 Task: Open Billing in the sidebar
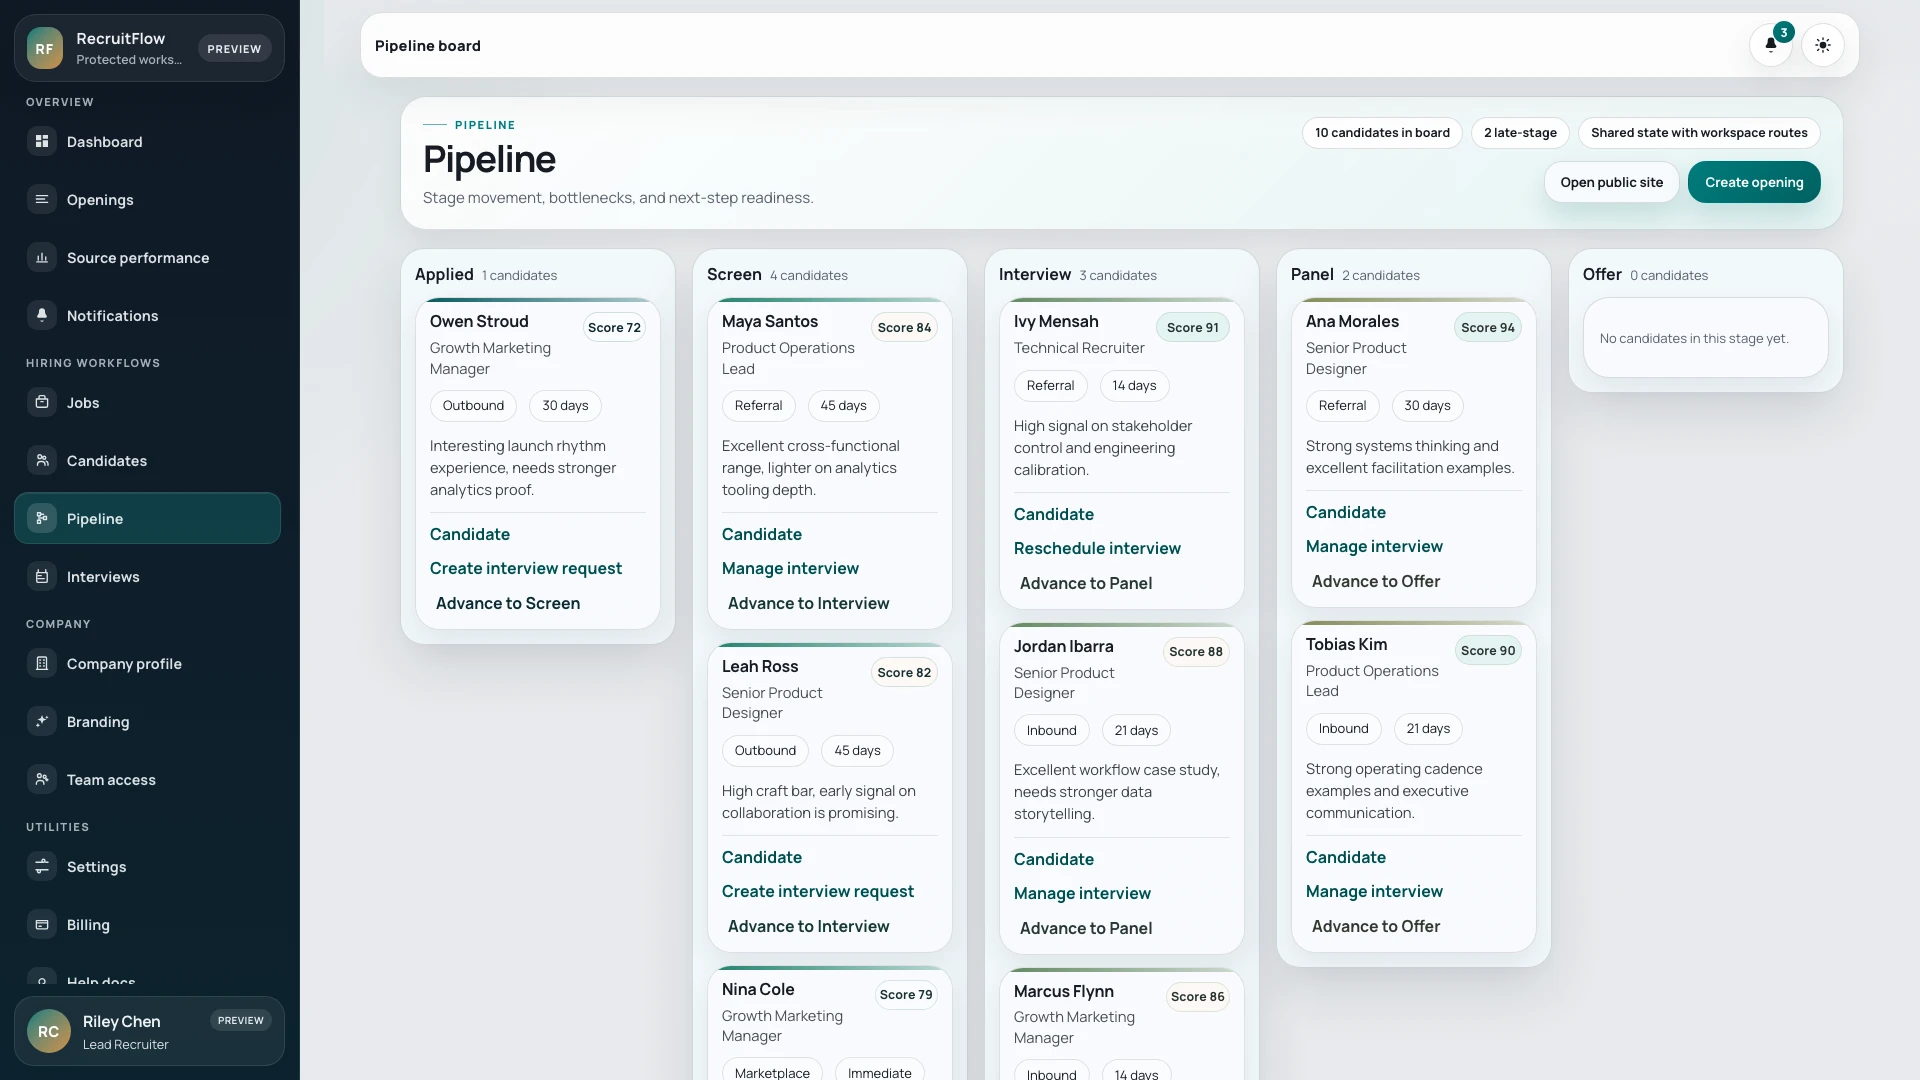[147, 924]
